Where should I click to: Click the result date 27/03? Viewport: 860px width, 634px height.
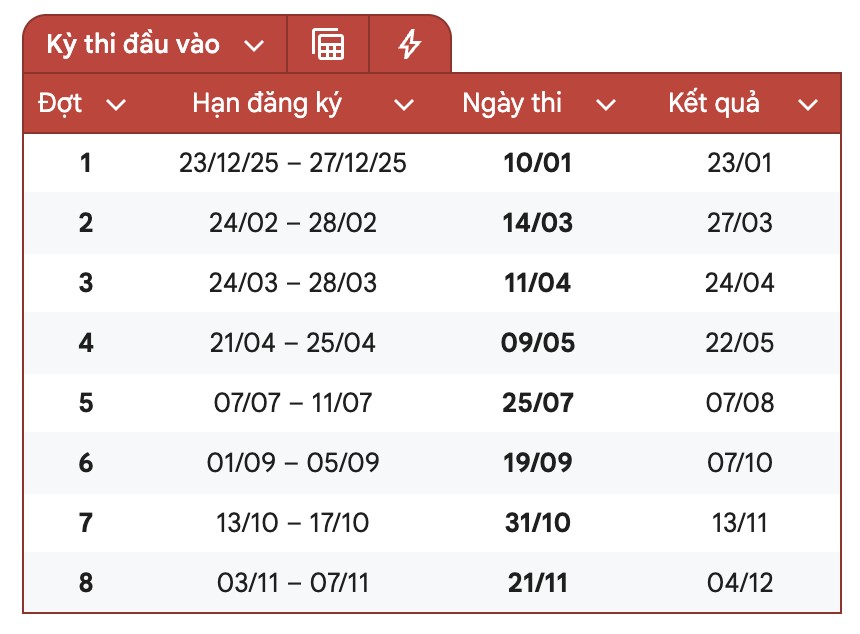[x=739, y=223]
